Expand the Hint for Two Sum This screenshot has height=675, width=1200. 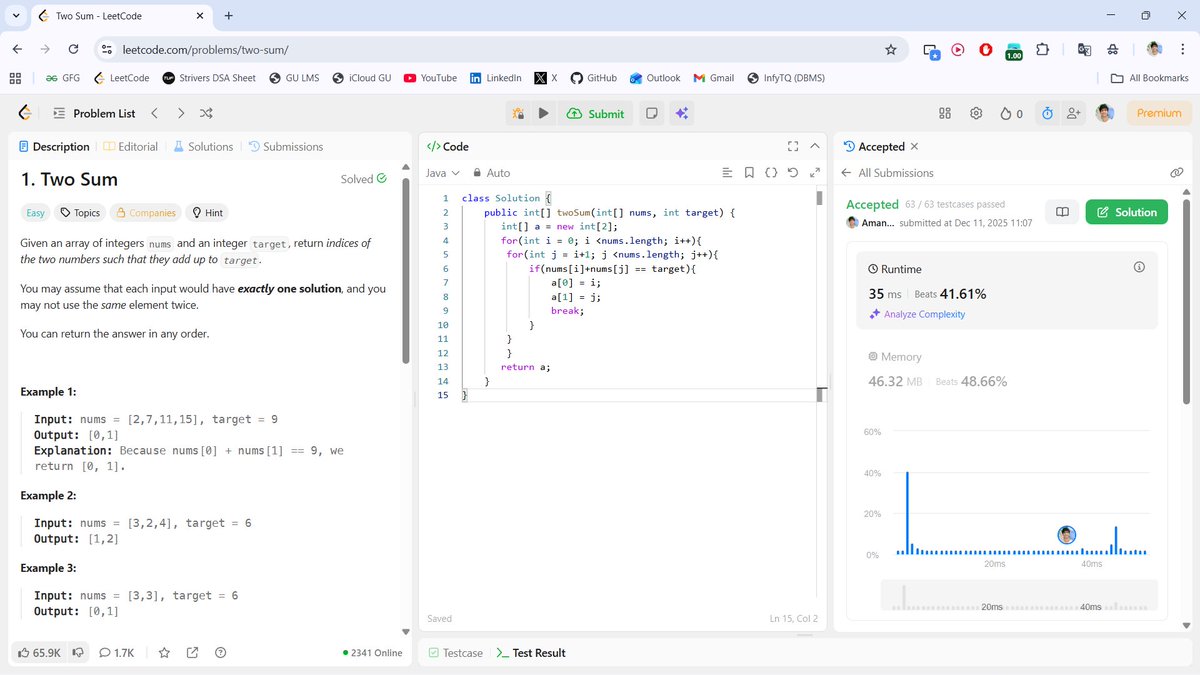coord(207,212)
